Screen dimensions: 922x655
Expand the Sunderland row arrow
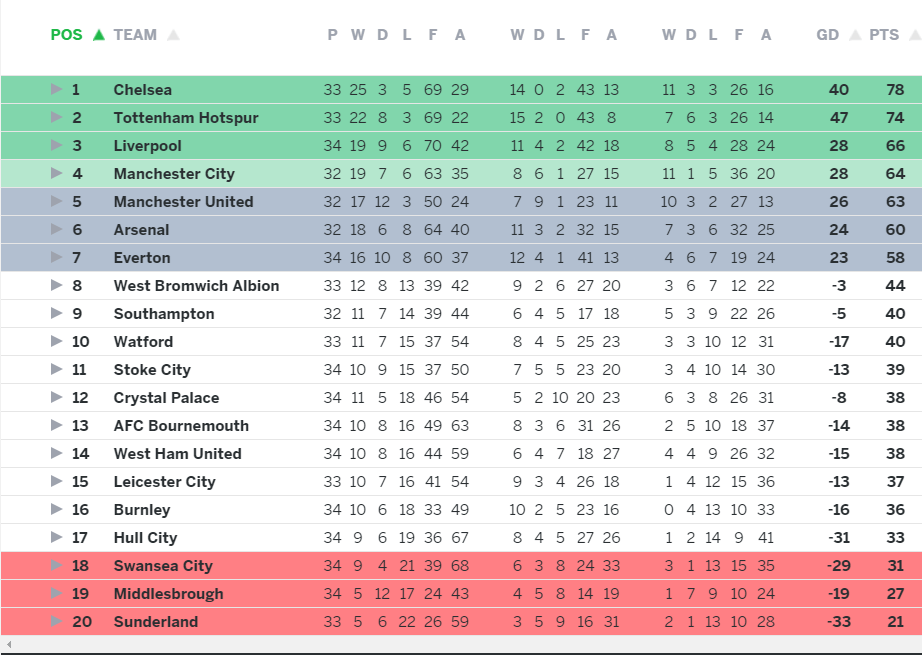click(57, 622)
